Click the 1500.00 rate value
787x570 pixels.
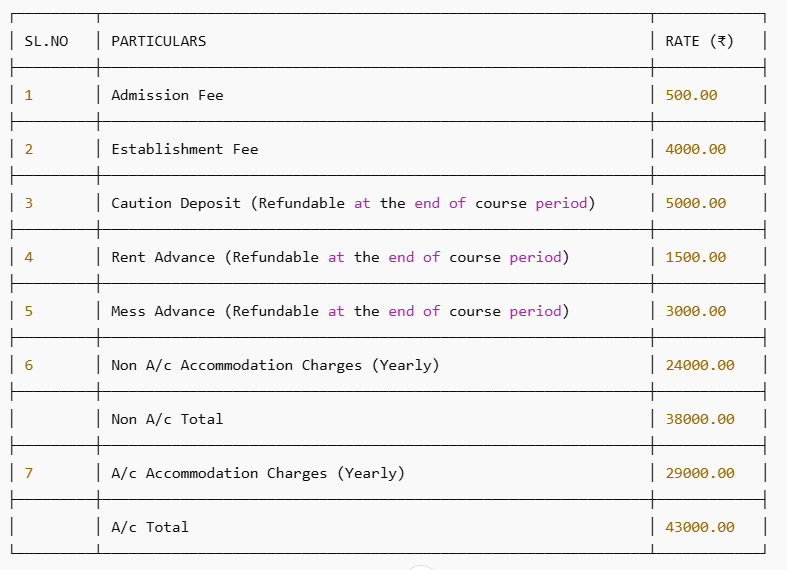695,257
